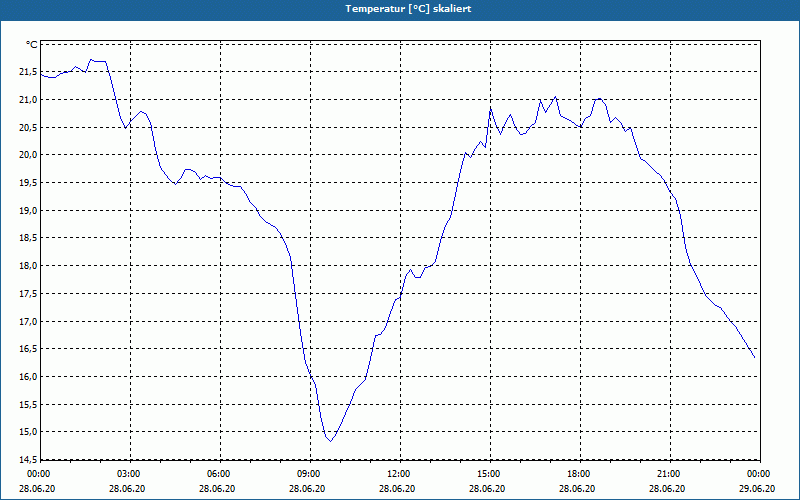Click the °C unit label on y-axis
Viewport: 800px width, 500px height.
coord(32,45)
